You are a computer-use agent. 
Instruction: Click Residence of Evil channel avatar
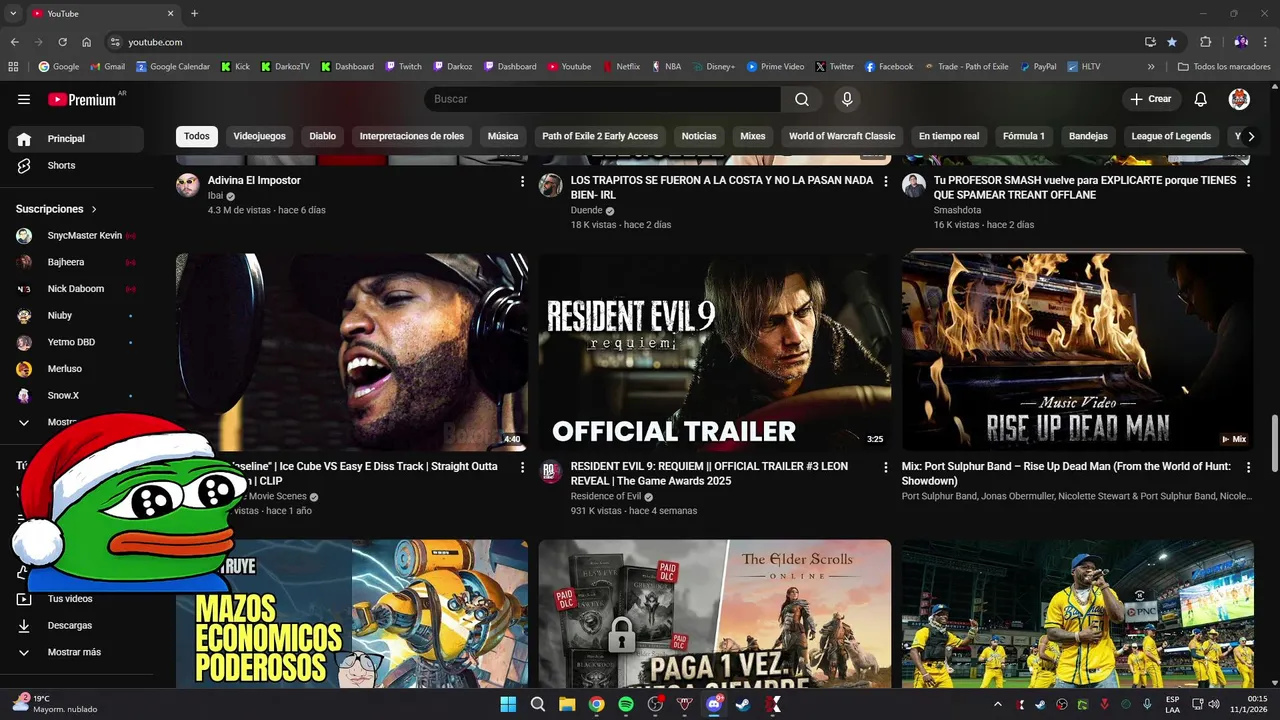coord(551,471)
